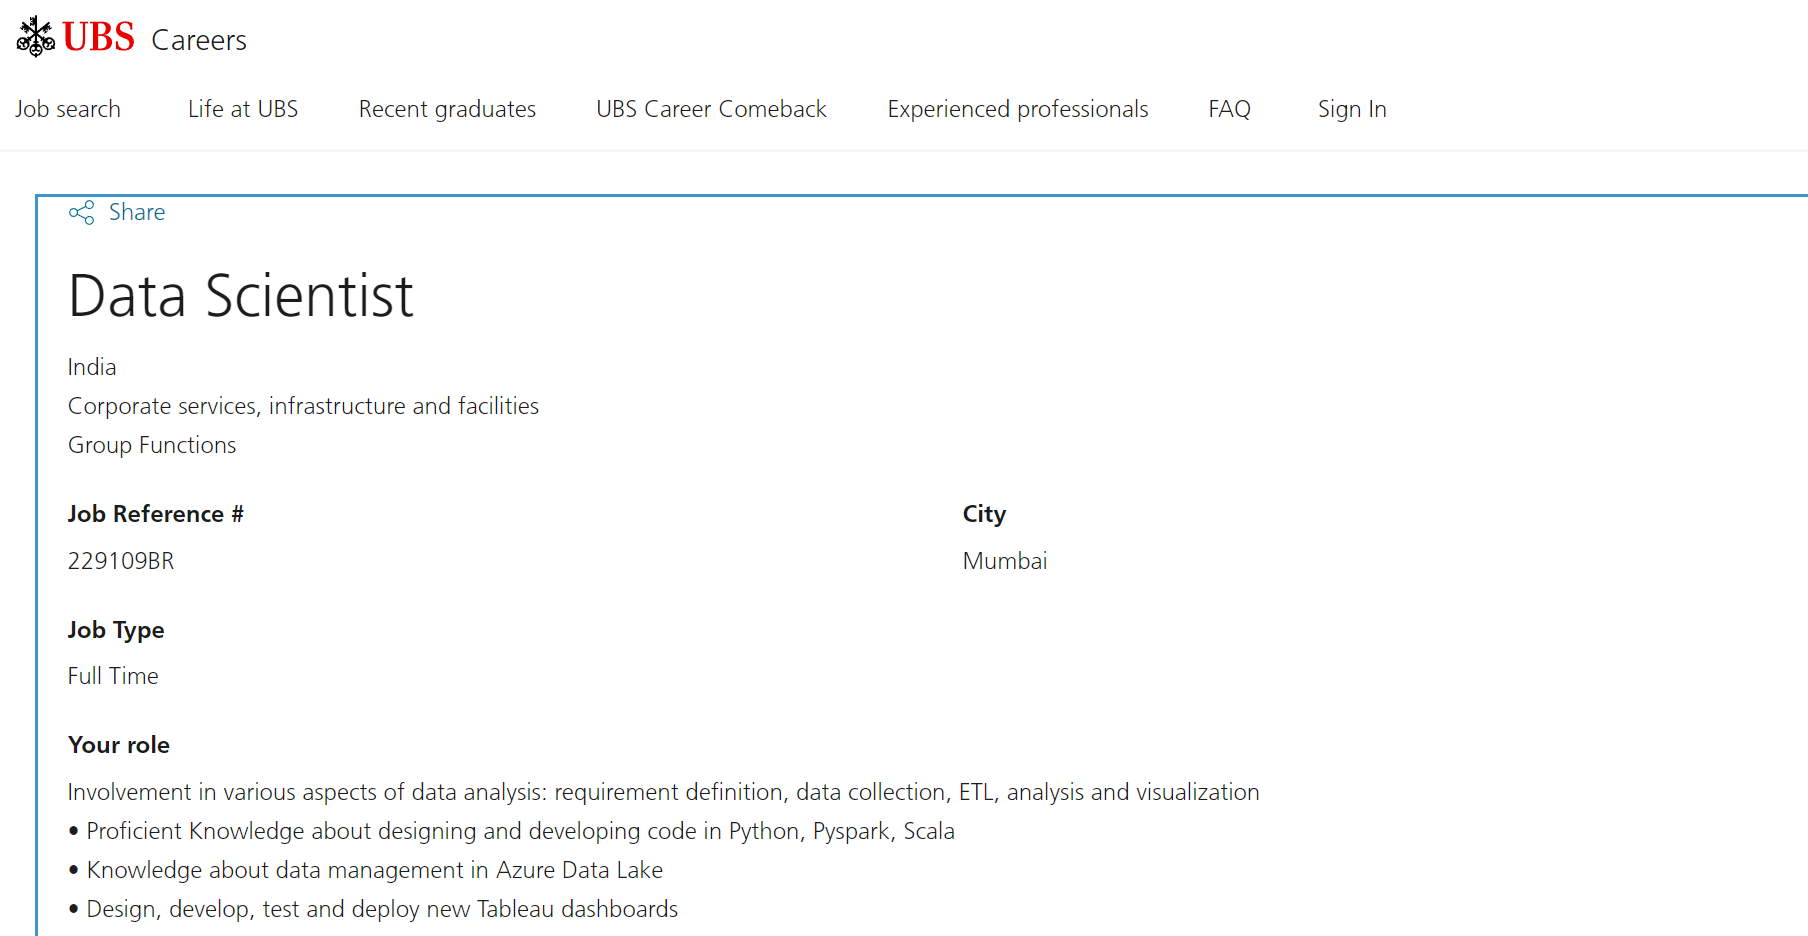Viewport: 1808px width, 936px height.
Task: Click the Mumbai city value
Action: (1005, 561)
